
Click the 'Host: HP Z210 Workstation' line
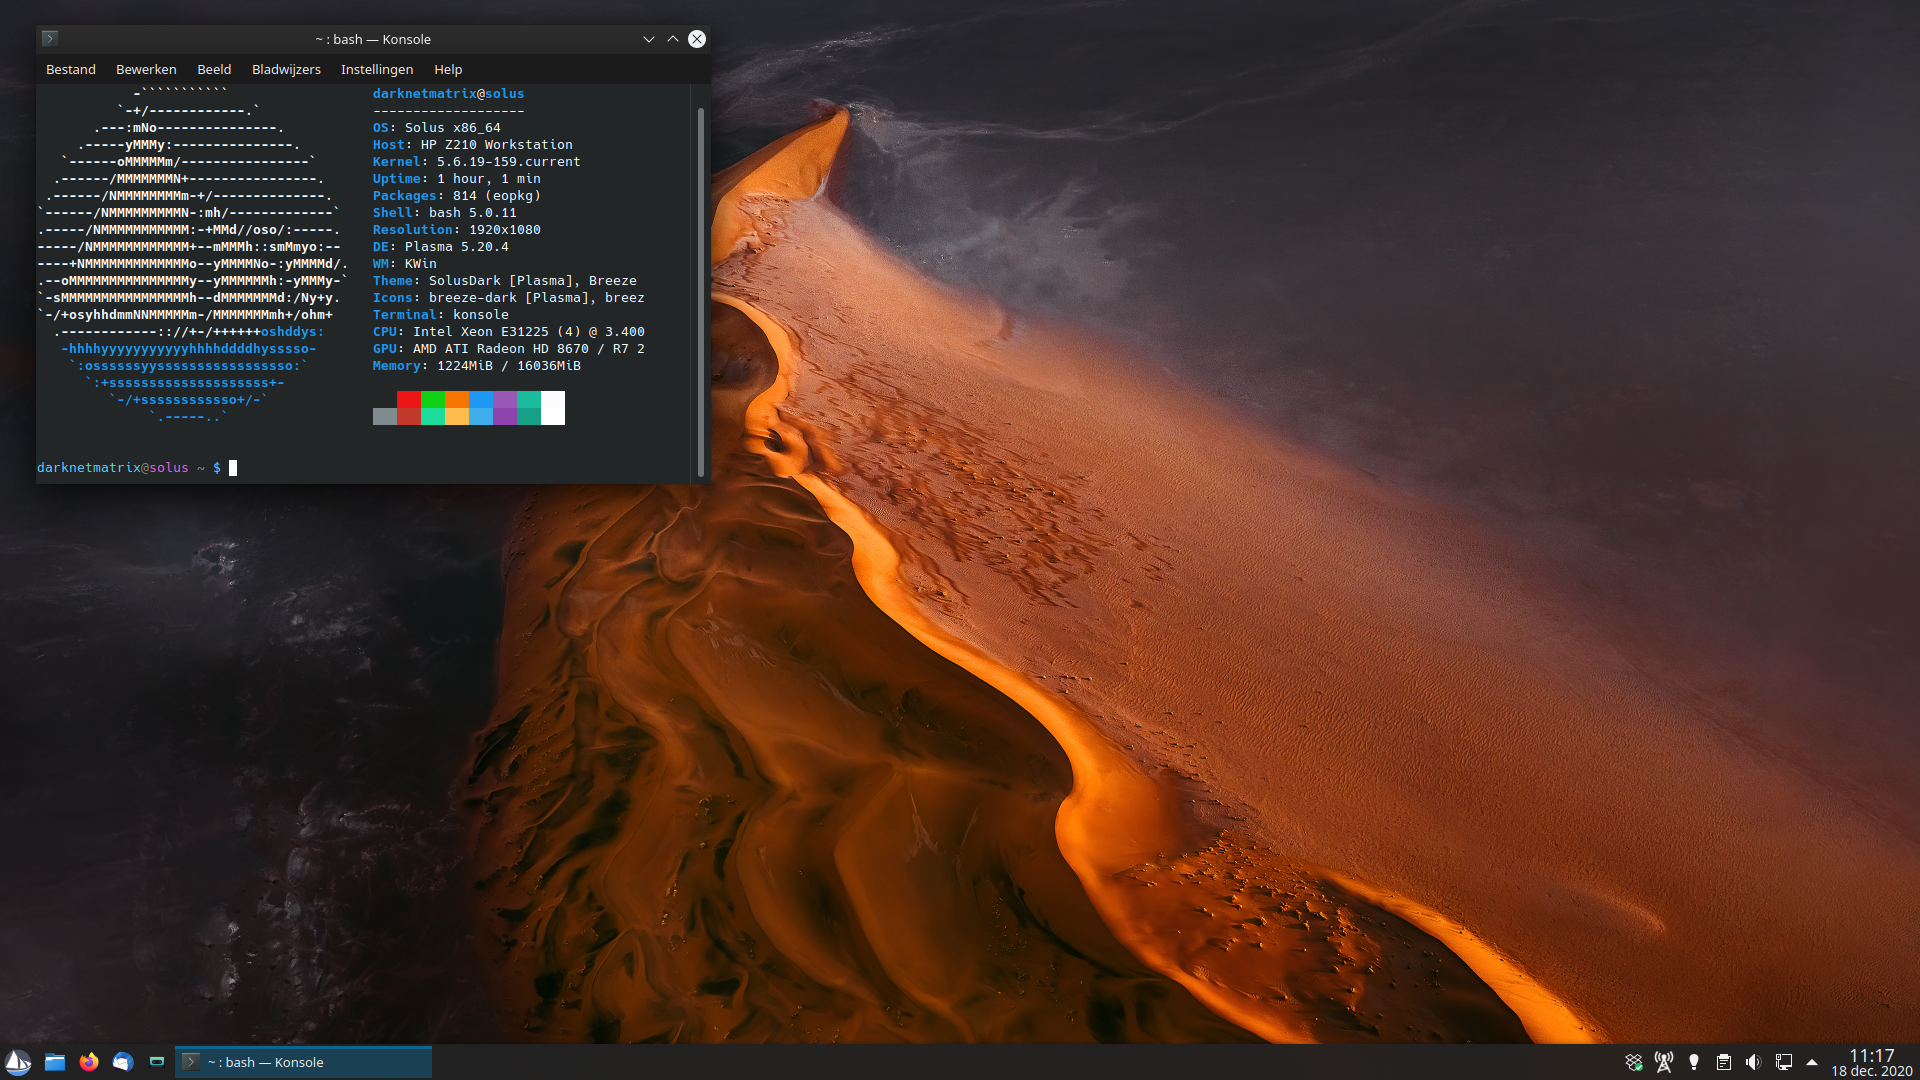pos(473,144)
